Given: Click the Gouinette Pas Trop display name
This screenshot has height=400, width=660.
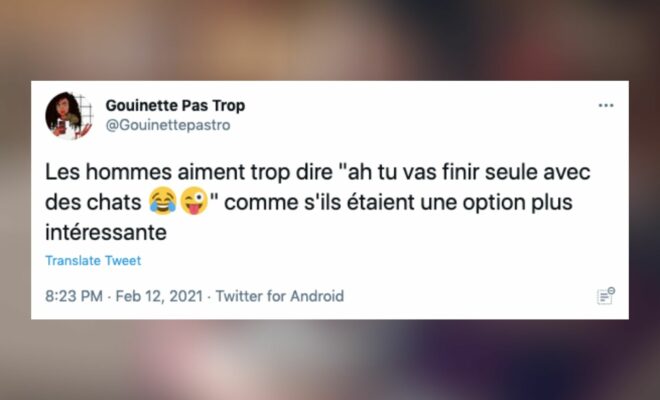Looking at the screenshot, I should [x=175, y=105].
